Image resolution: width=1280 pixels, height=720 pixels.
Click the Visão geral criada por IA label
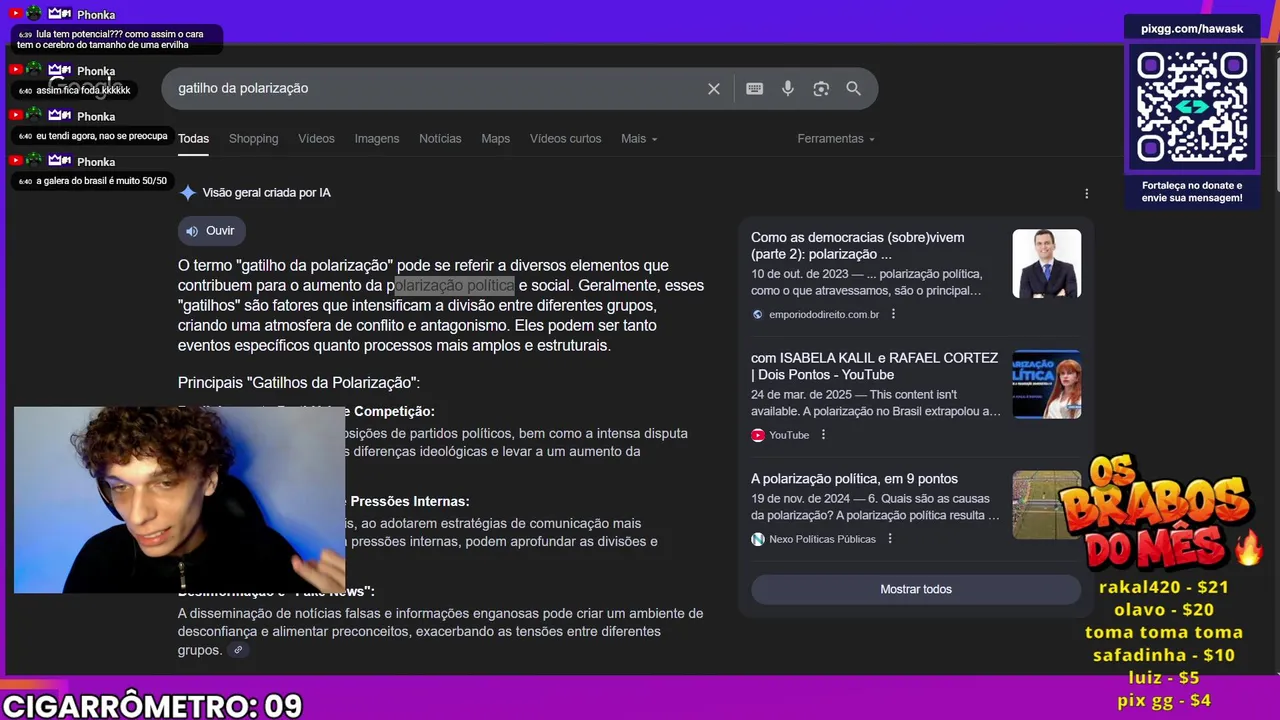pyautogui.click(x=266, y=193)
